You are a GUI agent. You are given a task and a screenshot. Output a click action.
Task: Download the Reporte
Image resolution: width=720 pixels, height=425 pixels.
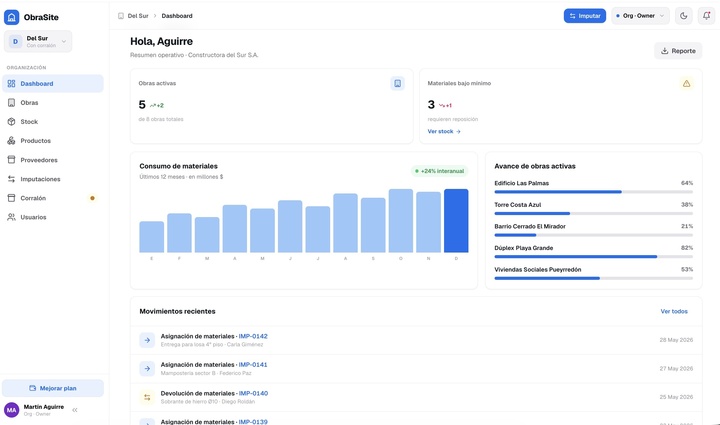click(x=678, y=51)
